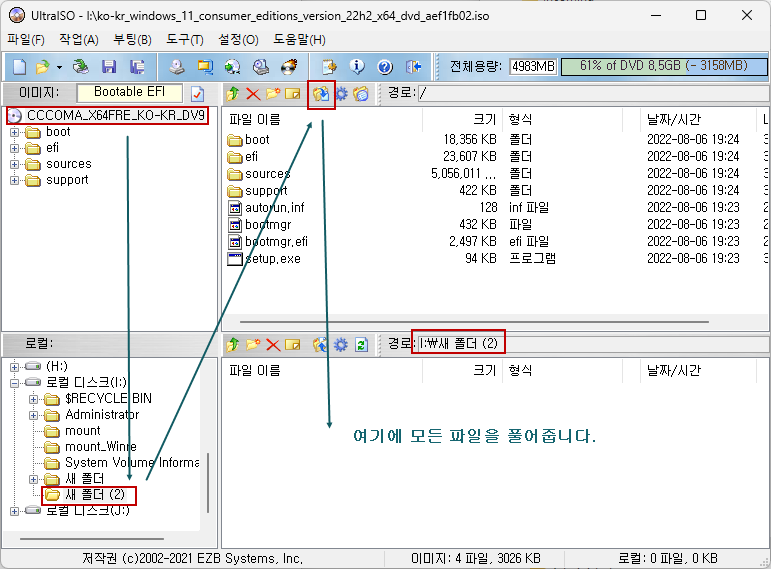The image size is (771, 569).
Task: Select 새 폴더 (2) in local tree
Action: point(95,495)
